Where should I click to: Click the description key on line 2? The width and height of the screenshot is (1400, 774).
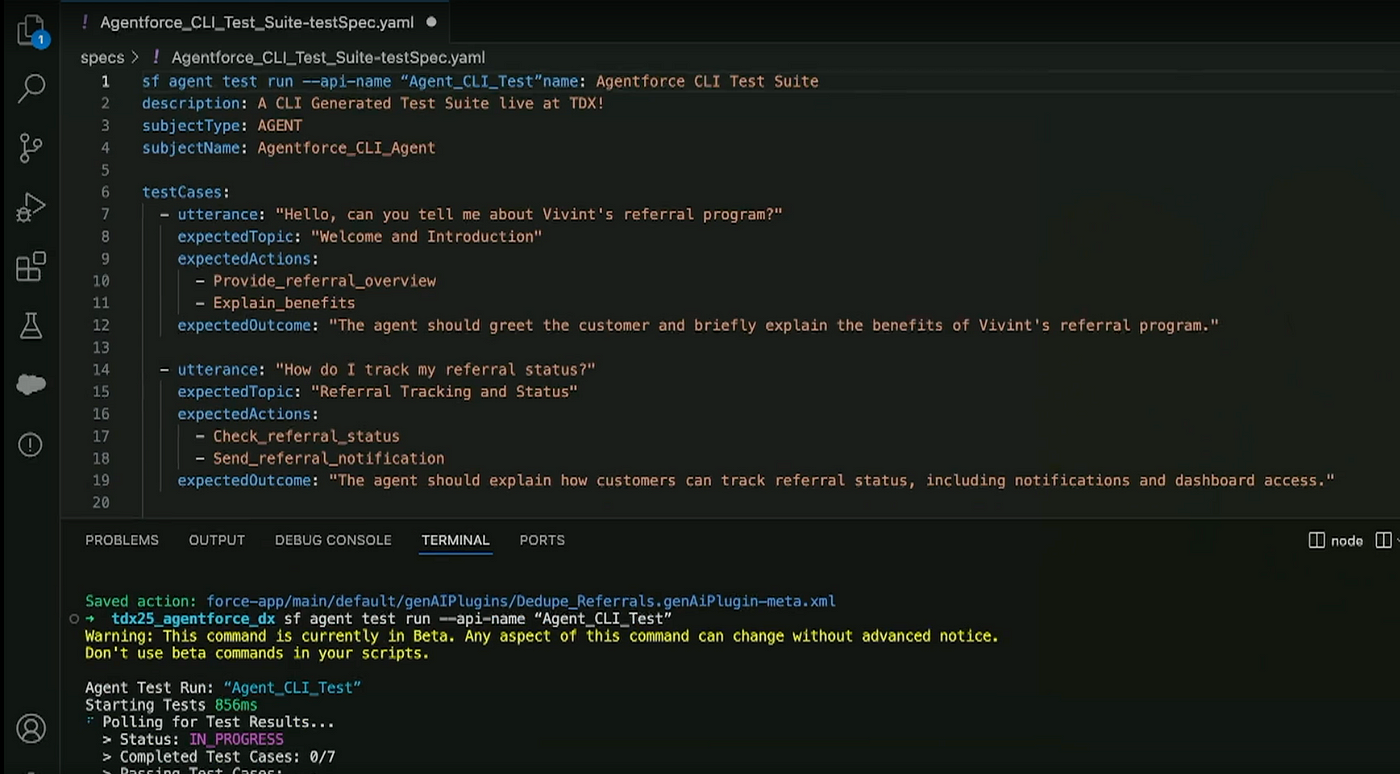191,103
